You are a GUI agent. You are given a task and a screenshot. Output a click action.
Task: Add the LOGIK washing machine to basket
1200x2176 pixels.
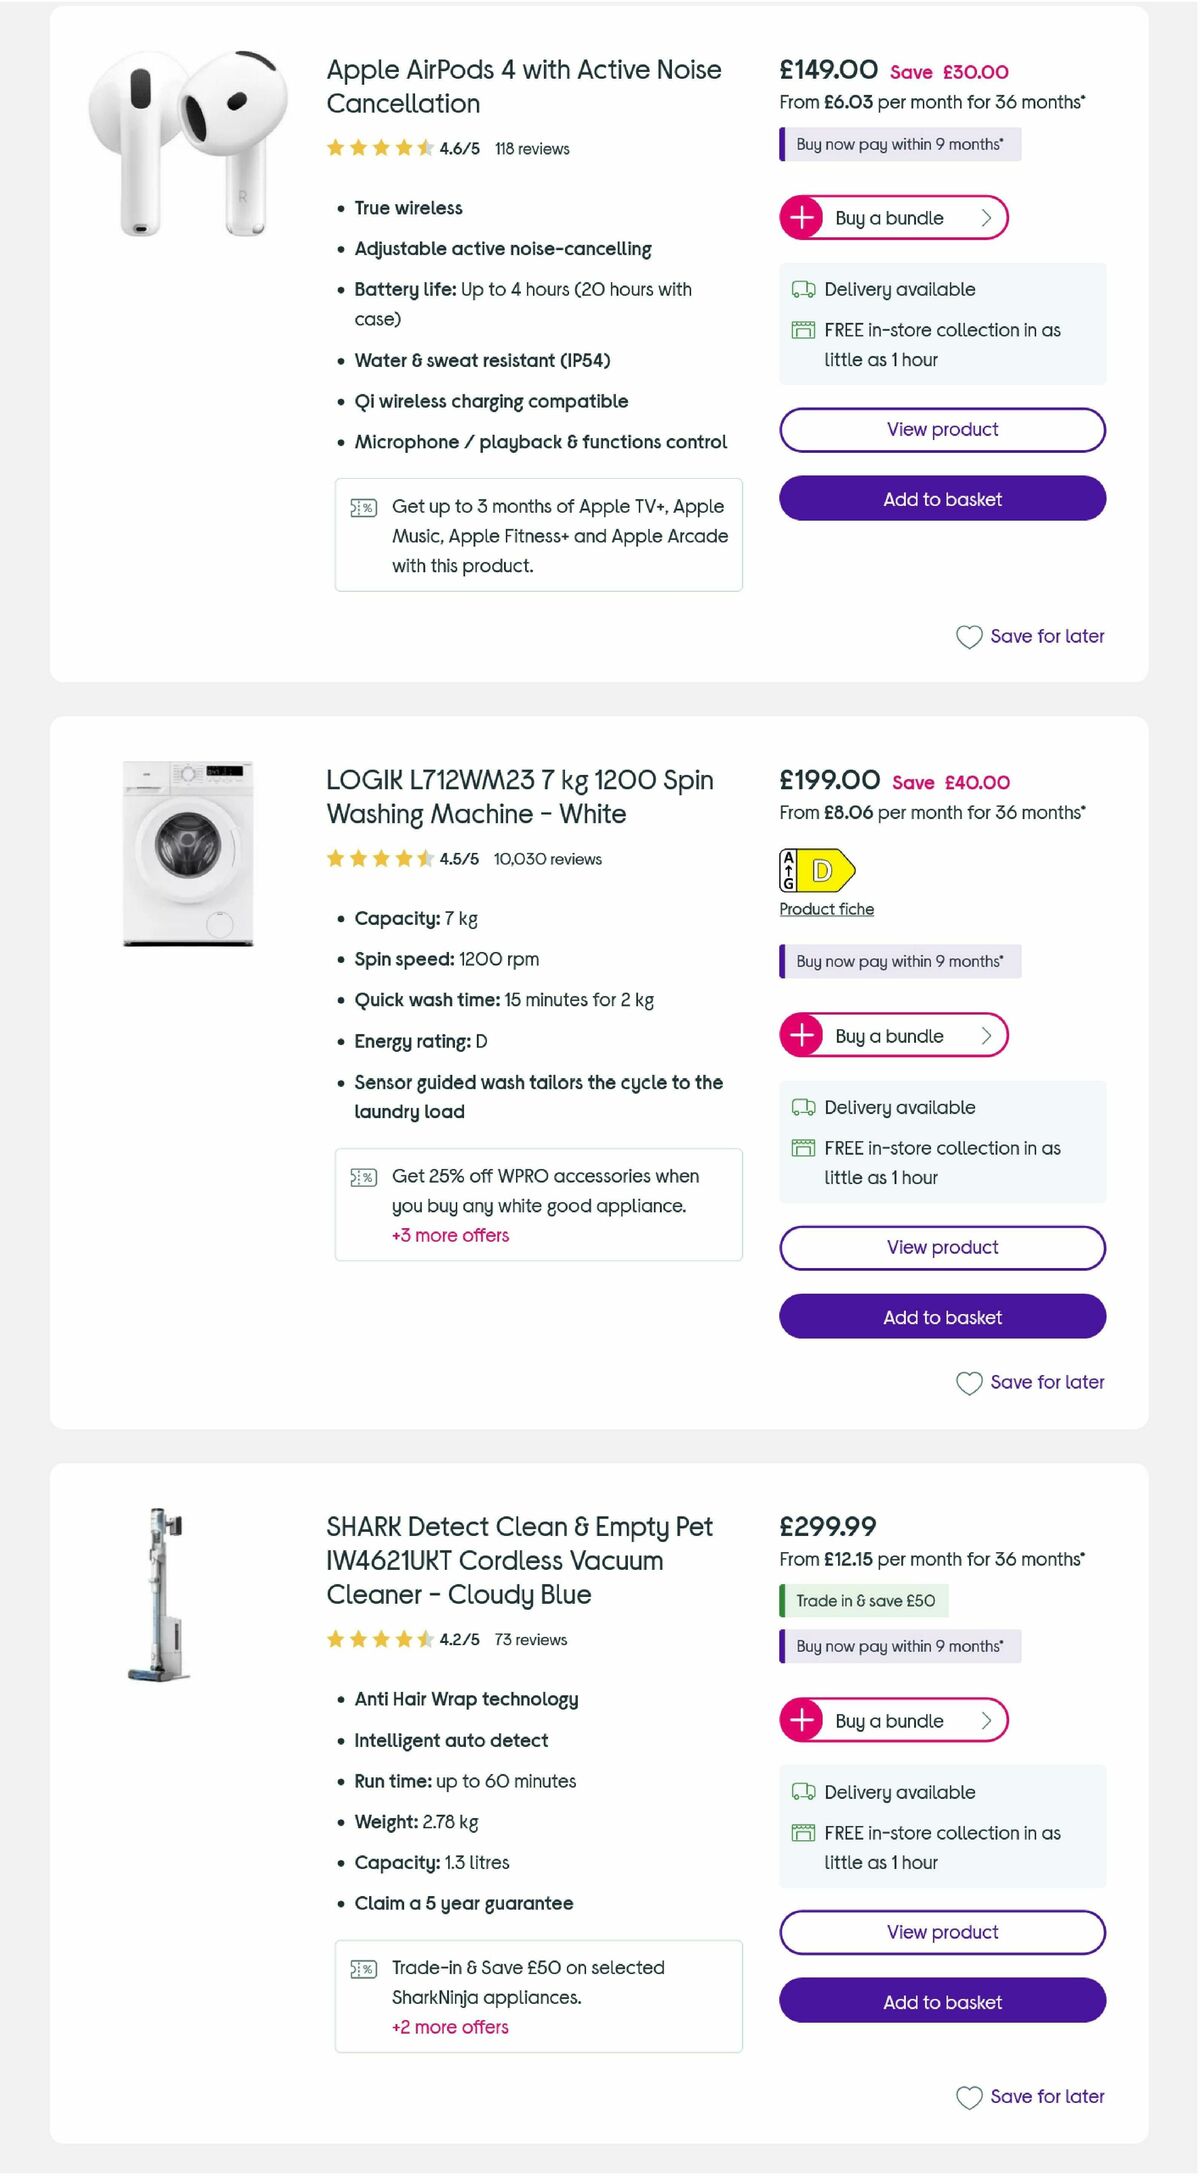pos(941,1317)
